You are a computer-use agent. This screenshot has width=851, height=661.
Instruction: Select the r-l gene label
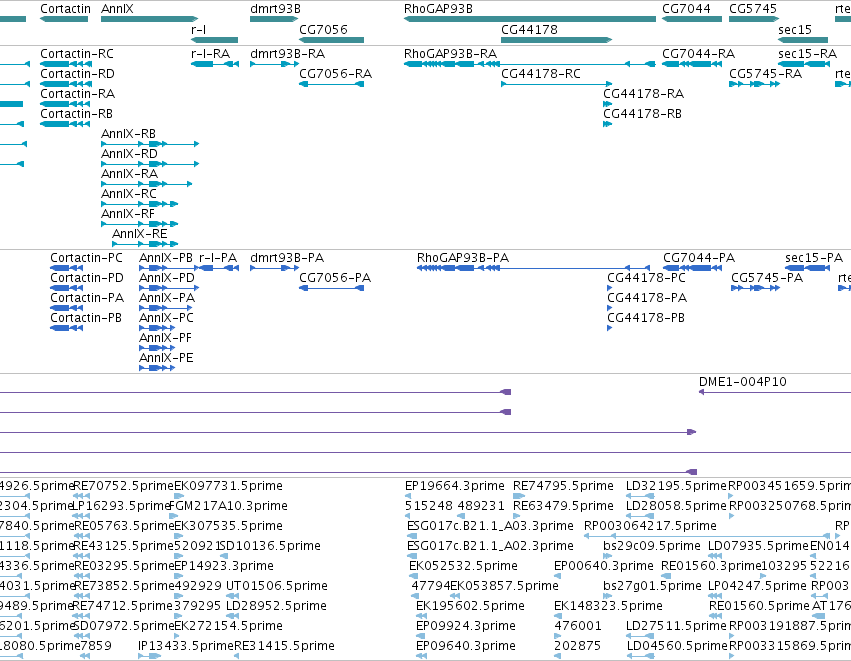199,29
